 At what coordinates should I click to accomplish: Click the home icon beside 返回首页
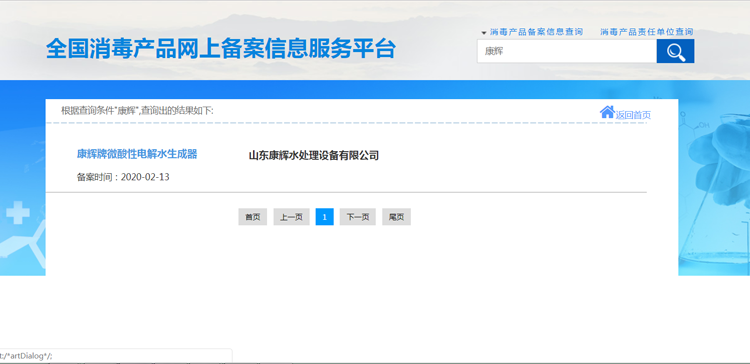click(x=607, y=112)
